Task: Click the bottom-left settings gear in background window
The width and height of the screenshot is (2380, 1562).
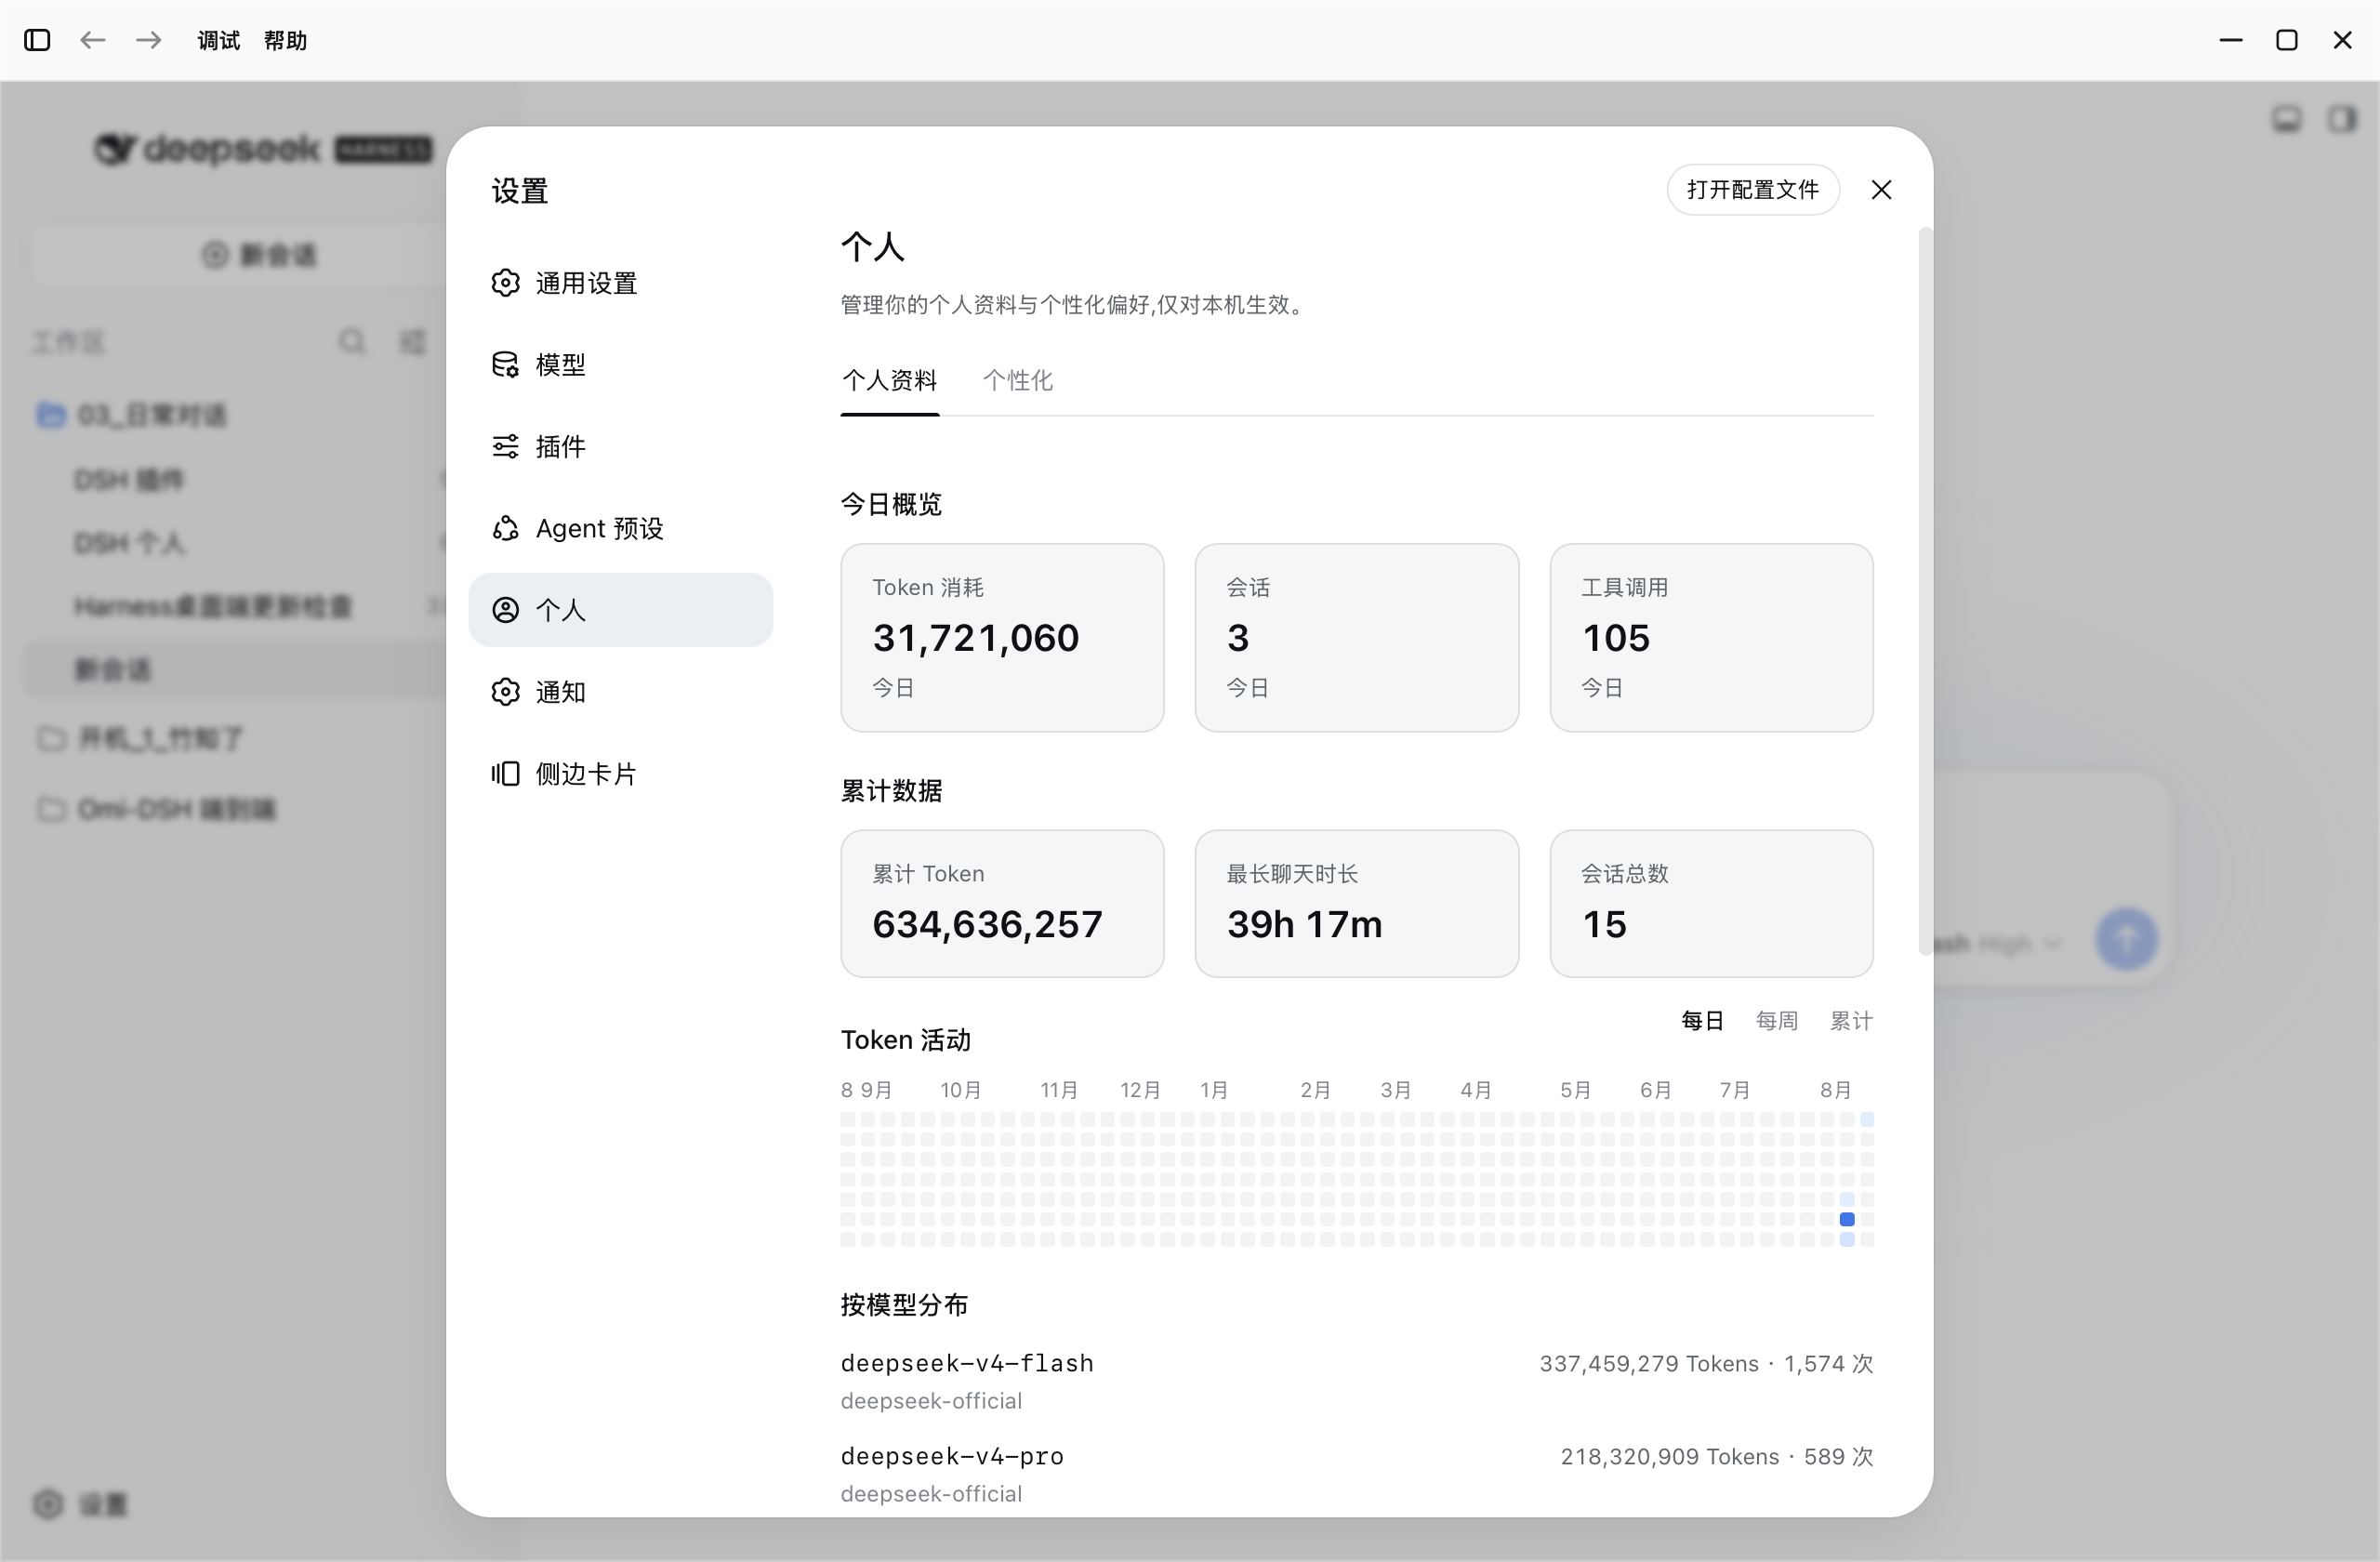Action: pos(48,1504)
